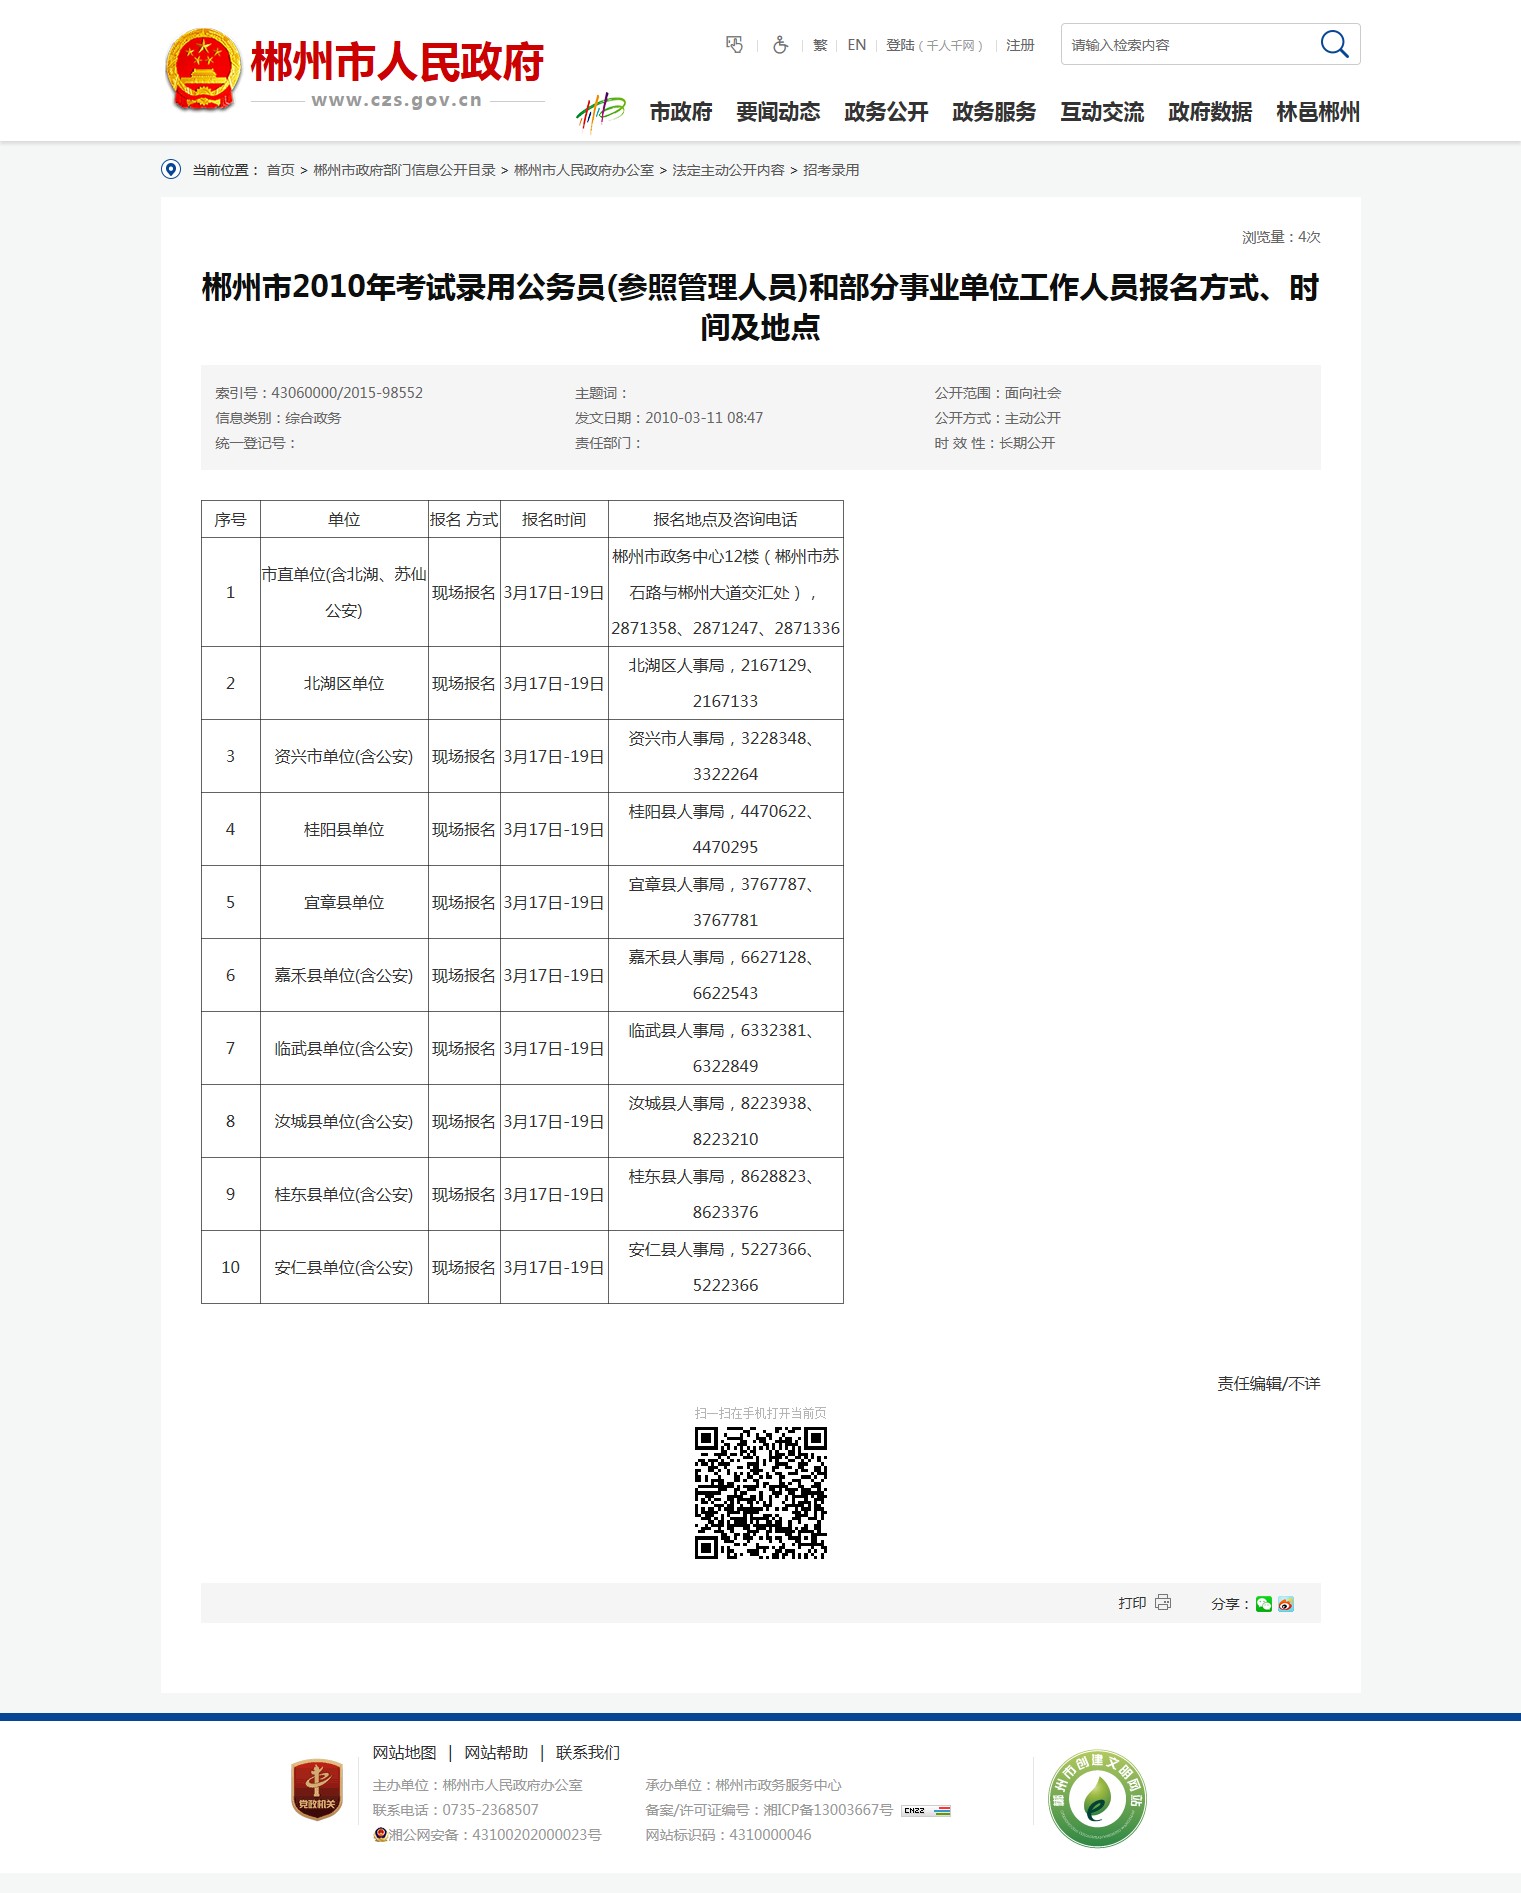Click the national emblem logo

(x=203, y=69)
